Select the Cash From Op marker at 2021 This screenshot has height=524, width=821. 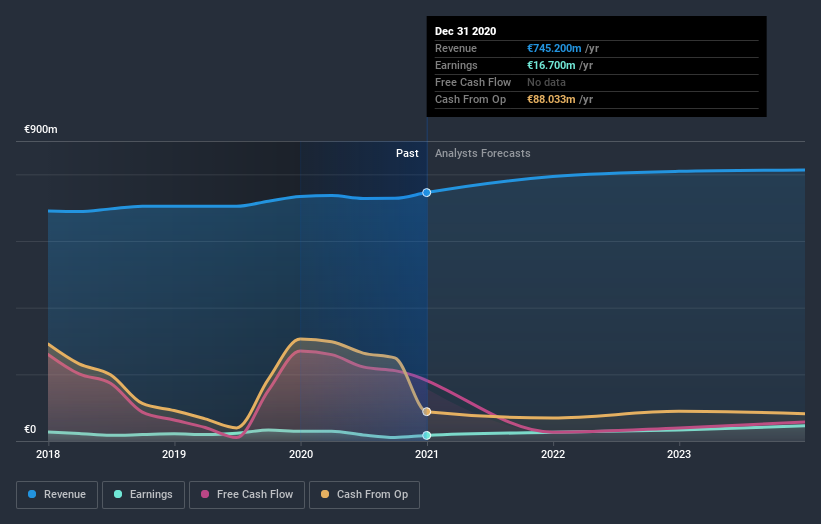coord(427,411)
